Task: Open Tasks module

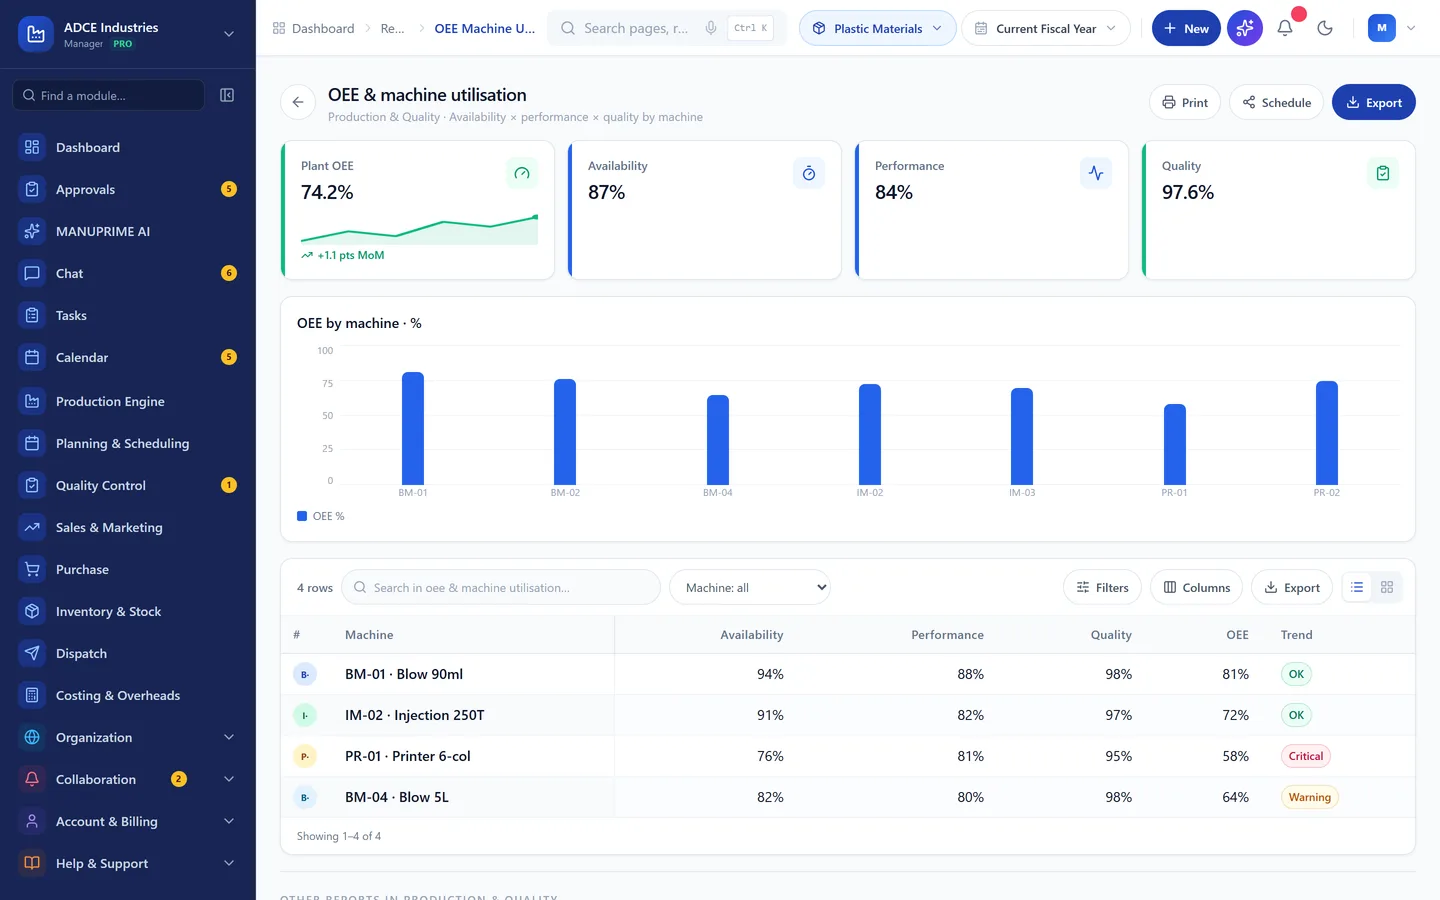Action: coord(128,315)
